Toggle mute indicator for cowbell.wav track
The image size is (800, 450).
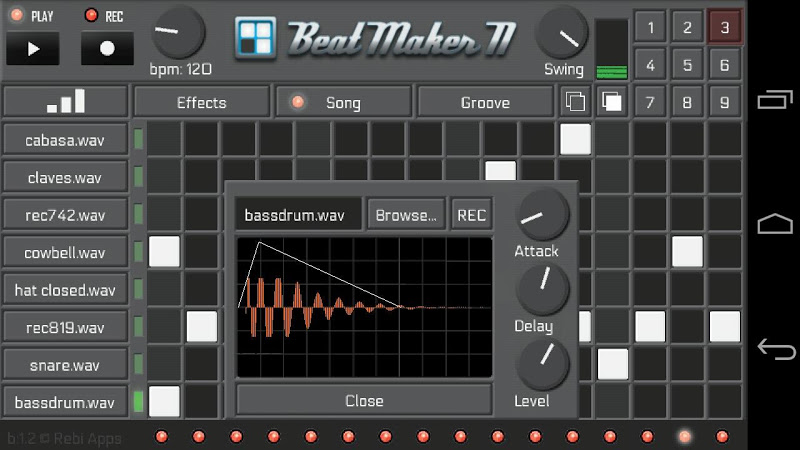pos(138,252)
